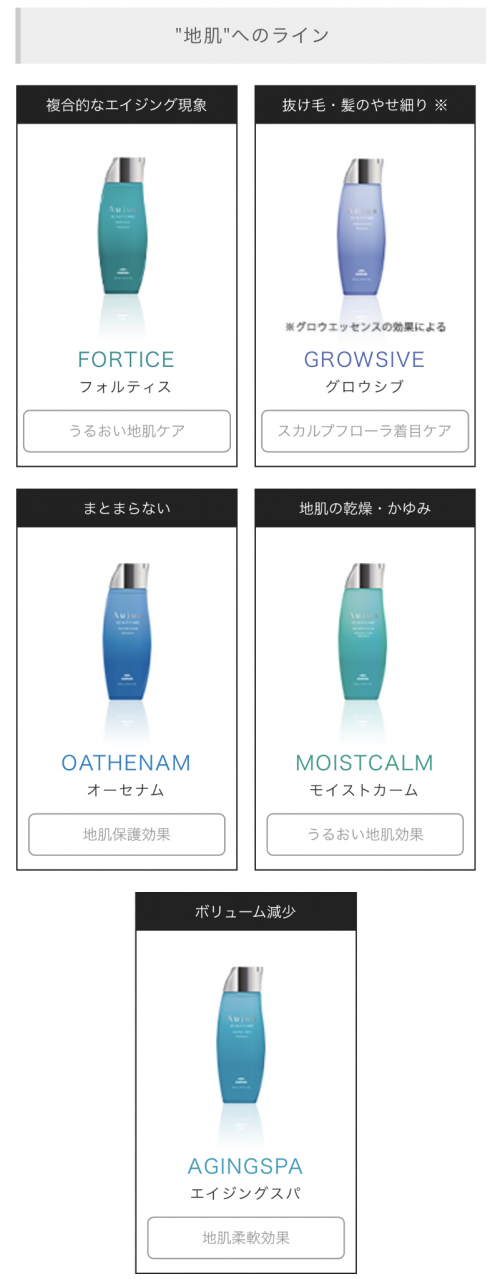Select the ボリューム減少 card header
The image size is (500, 1279).
(x=246, y=912)
